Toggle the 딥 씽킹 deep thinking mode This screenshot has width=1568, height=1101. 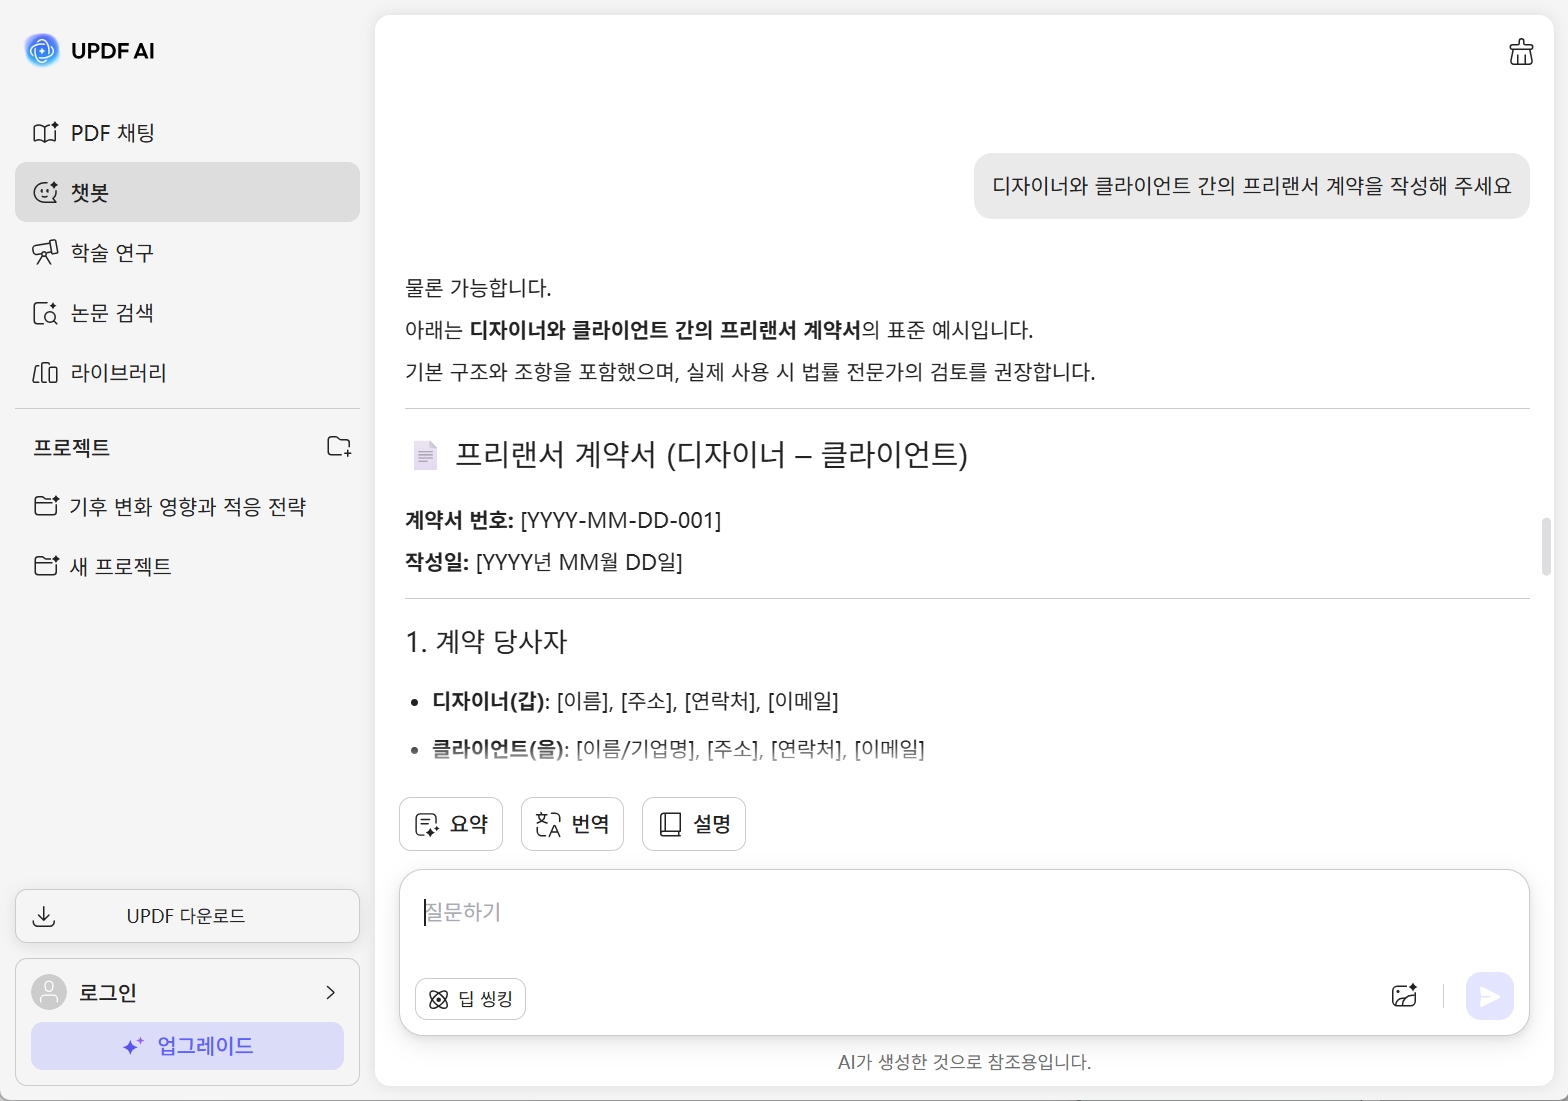click(470, 999)
